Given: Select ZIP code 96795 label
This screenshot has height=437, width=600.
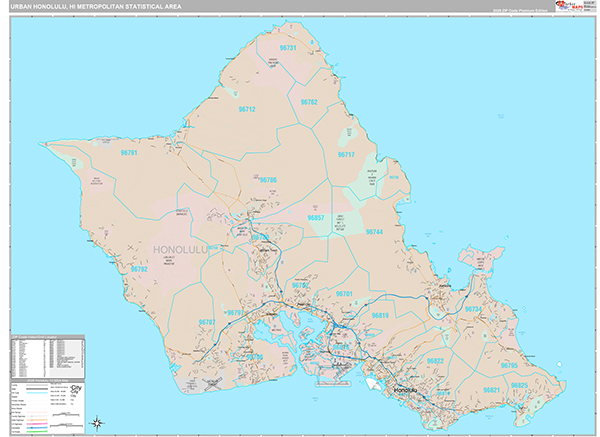Looking at the screenshot, I should 509,366.
